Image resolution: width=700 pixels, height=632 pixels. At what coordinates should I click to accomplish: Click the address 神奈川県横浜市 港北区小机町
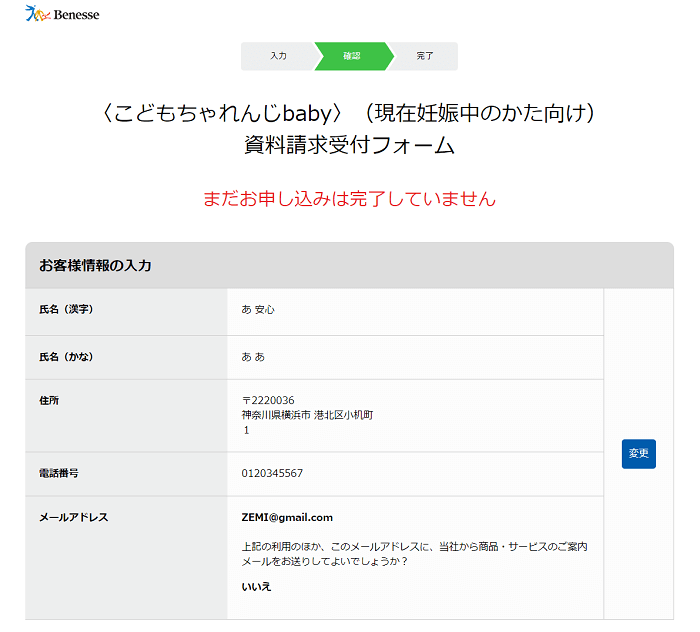[x=308, y=415]
